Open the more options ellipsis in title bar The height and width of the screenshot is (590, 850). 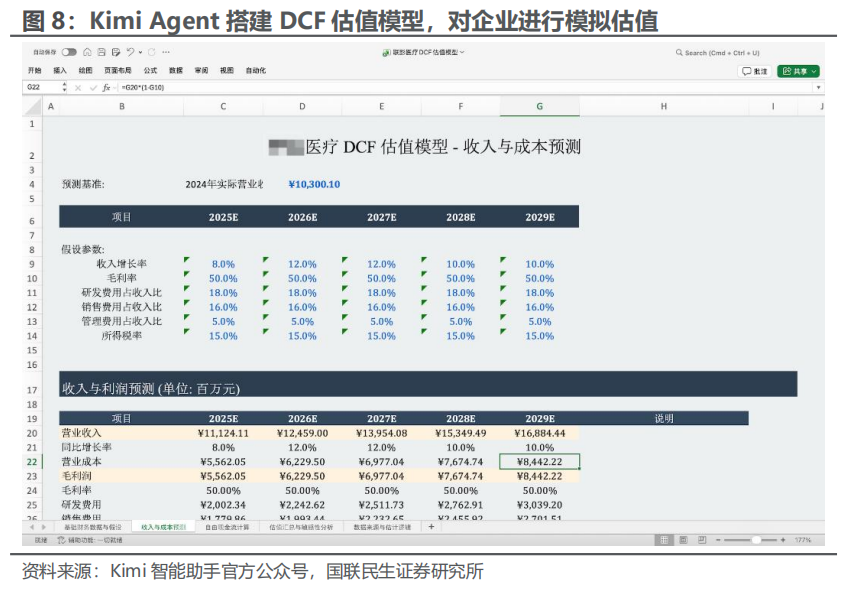[166, 52]
